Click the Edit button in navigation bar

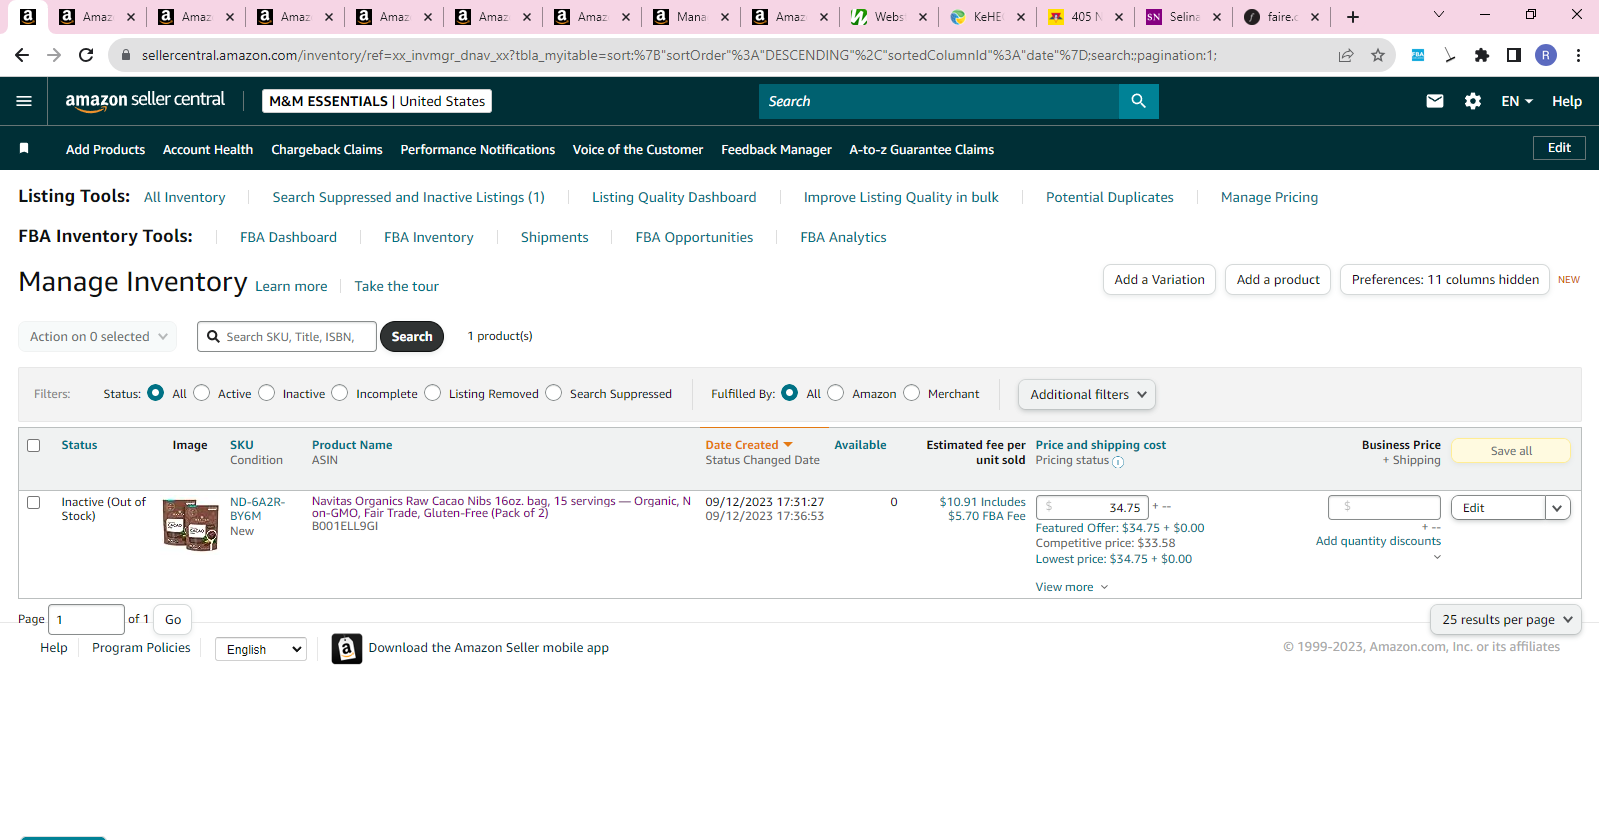(1559, 148)
